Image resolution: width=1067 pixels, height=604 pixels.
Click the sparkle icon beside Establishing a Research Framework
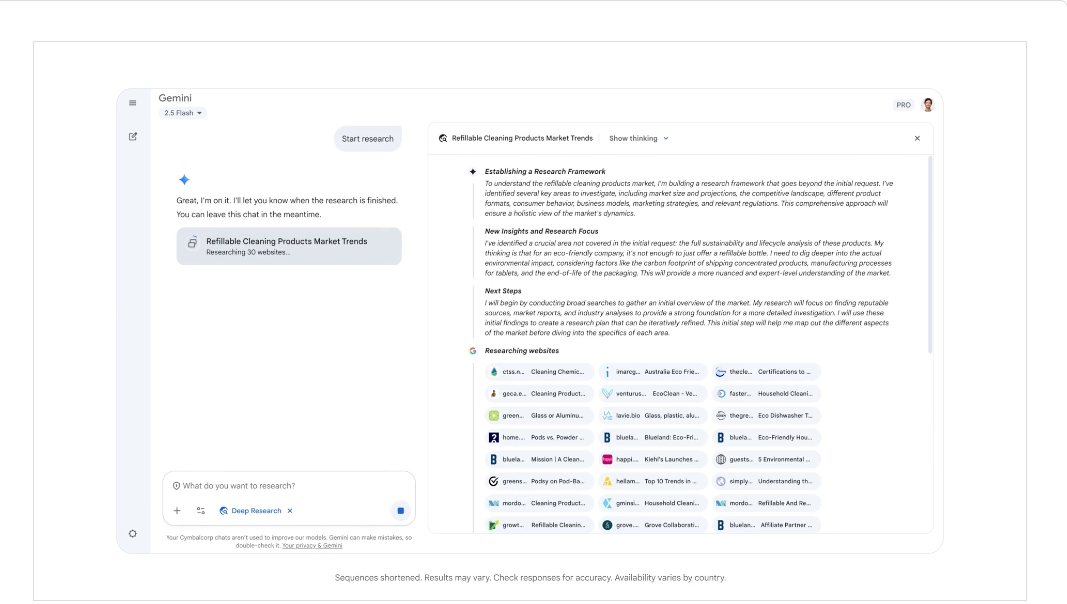click(x=473, y=172)
